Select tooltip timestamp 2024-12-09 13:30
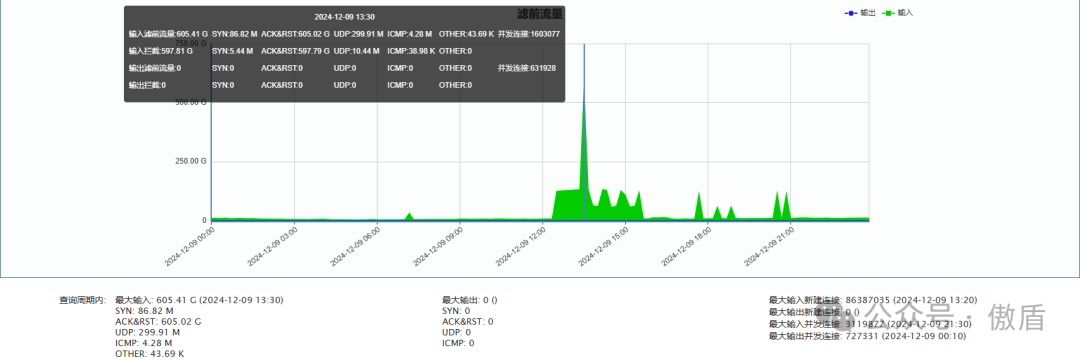The width and height of the screenshot is (1080, 360). (x=344, y=17)
